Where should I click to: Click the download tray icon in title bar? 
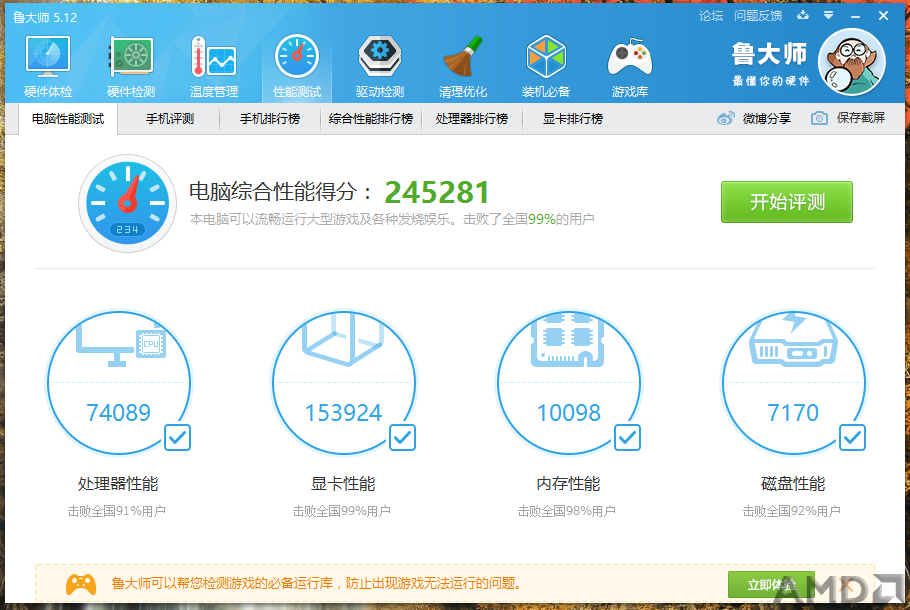coord(803,16)
